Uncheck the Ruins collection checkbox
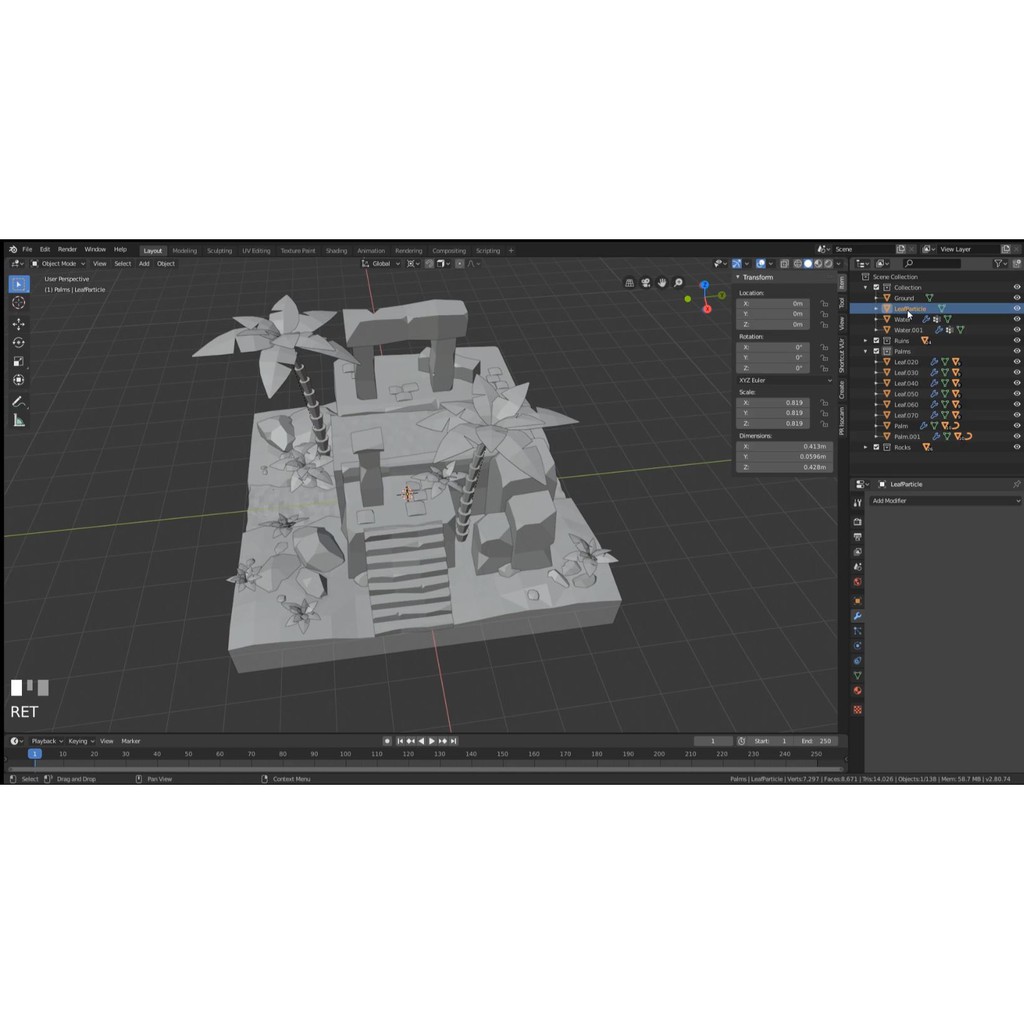 click(876, 341)
